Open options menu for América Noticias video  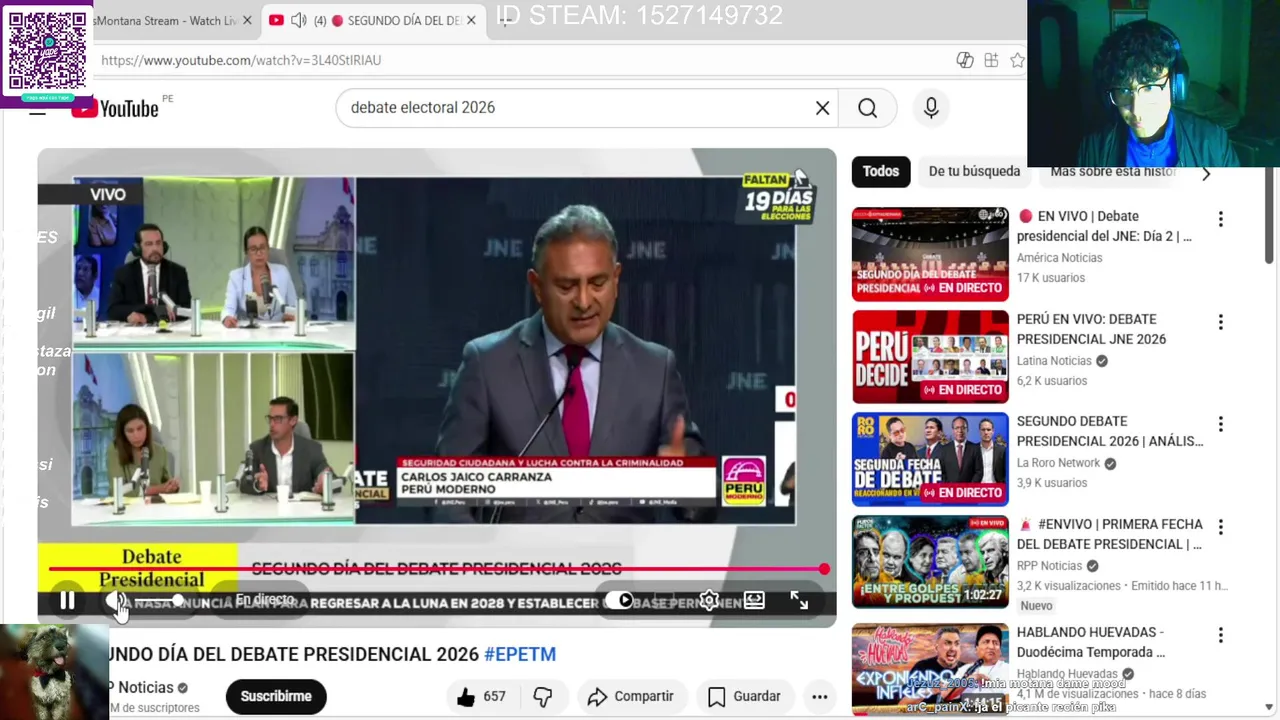point(1220,219)
